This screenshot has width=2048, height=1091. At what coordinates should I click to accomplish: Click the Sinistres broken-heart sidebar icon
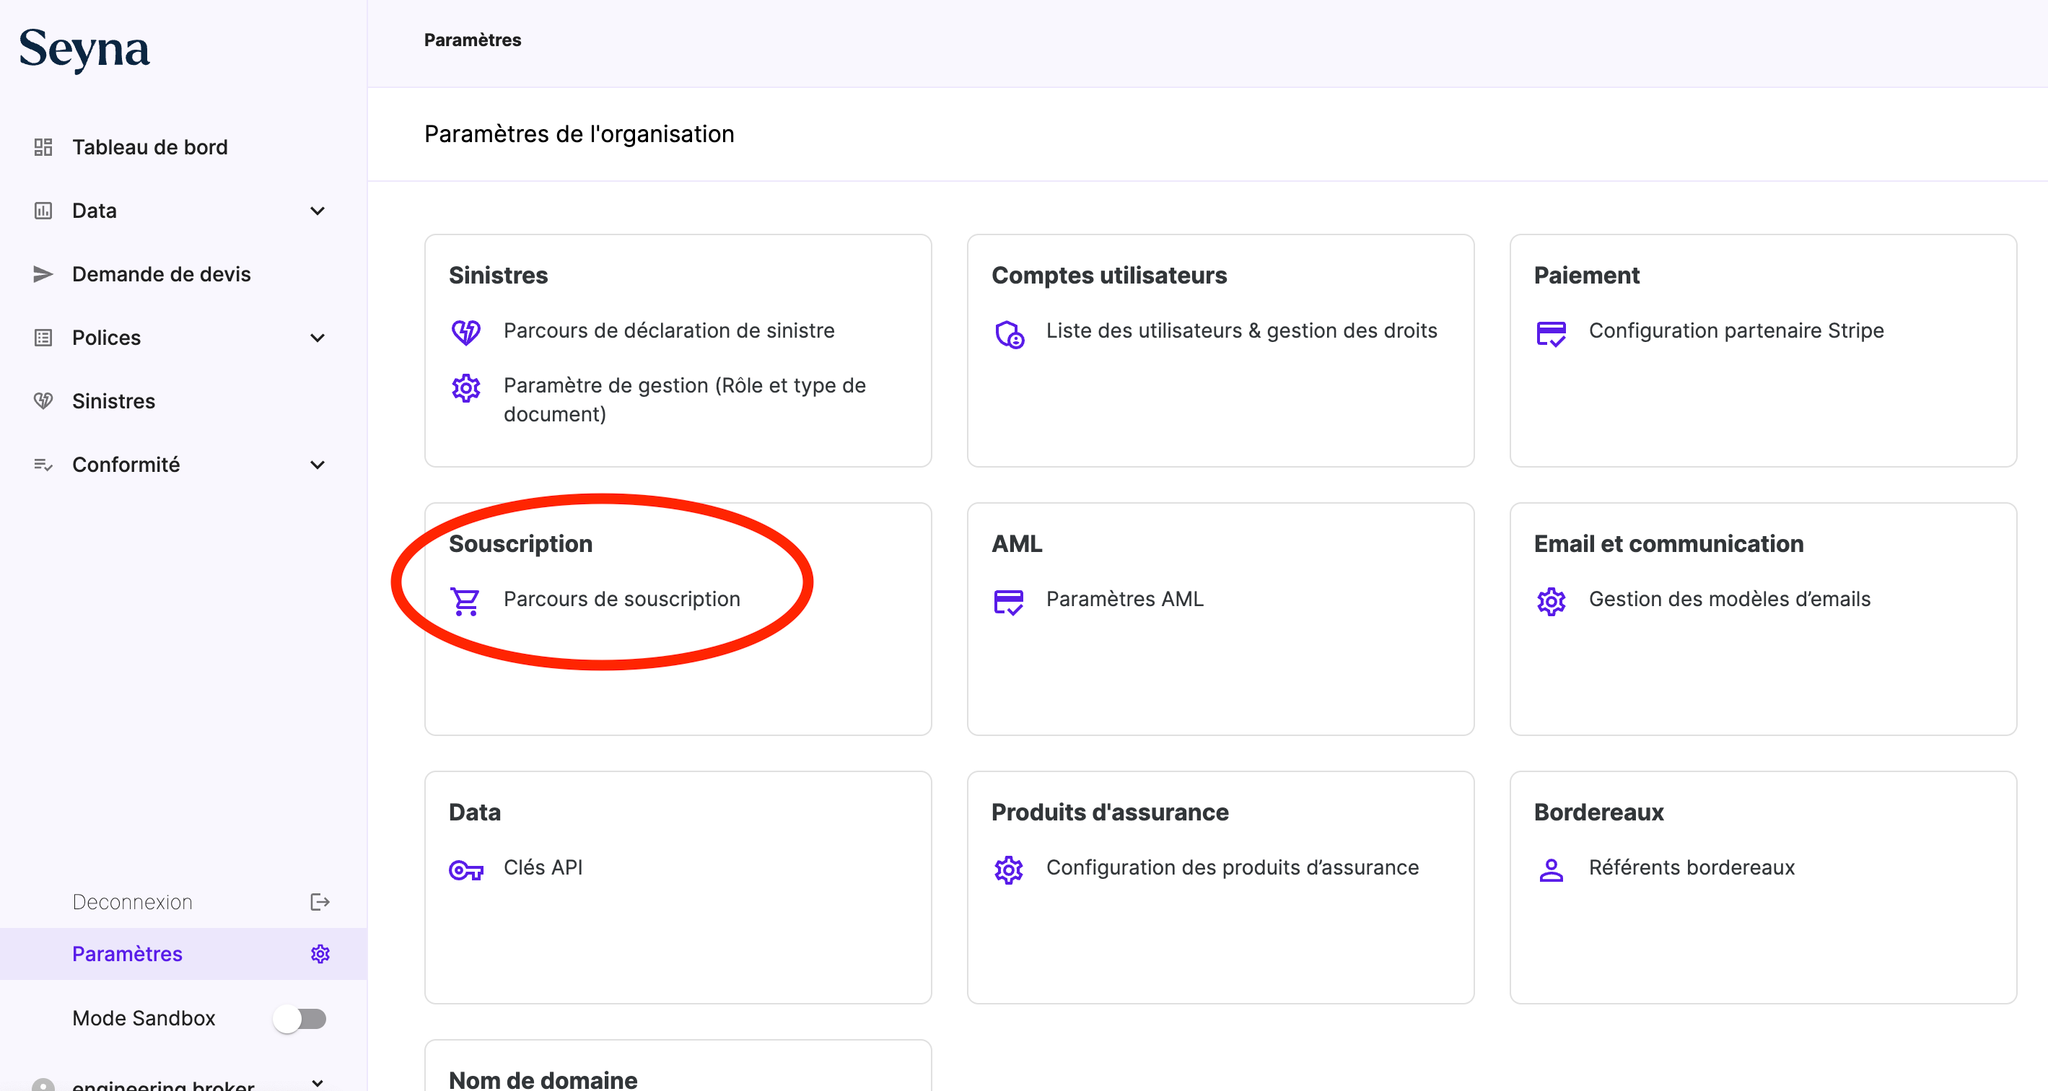tap(43, 401)
